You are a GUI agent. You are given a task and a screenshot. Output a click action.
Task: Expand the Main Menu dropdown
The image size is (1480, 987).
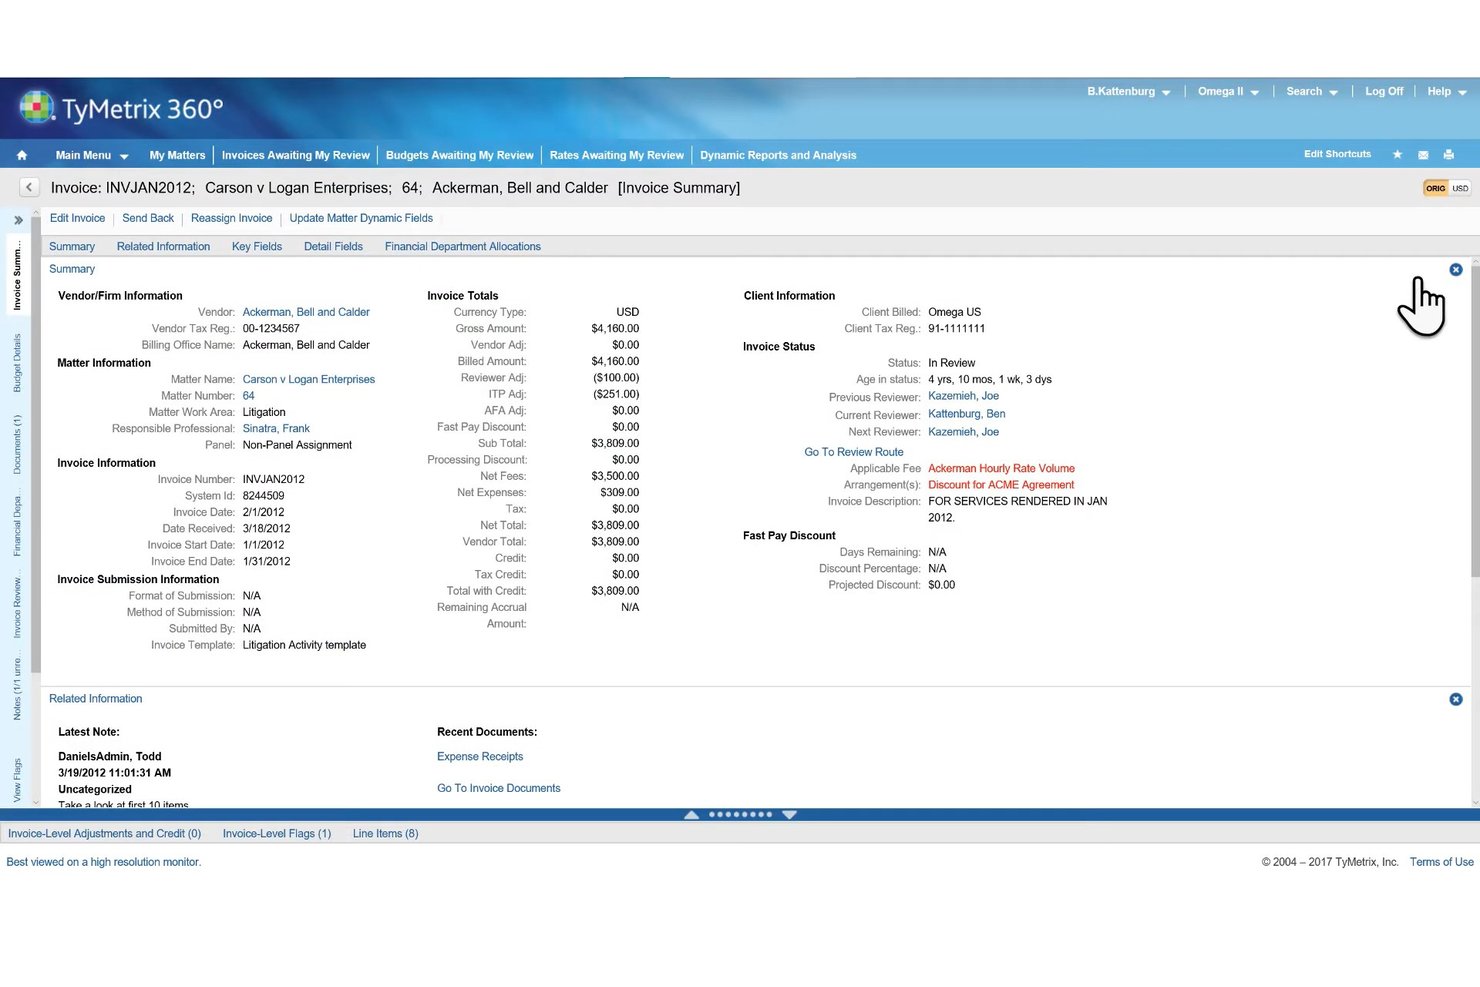point(92,156)
